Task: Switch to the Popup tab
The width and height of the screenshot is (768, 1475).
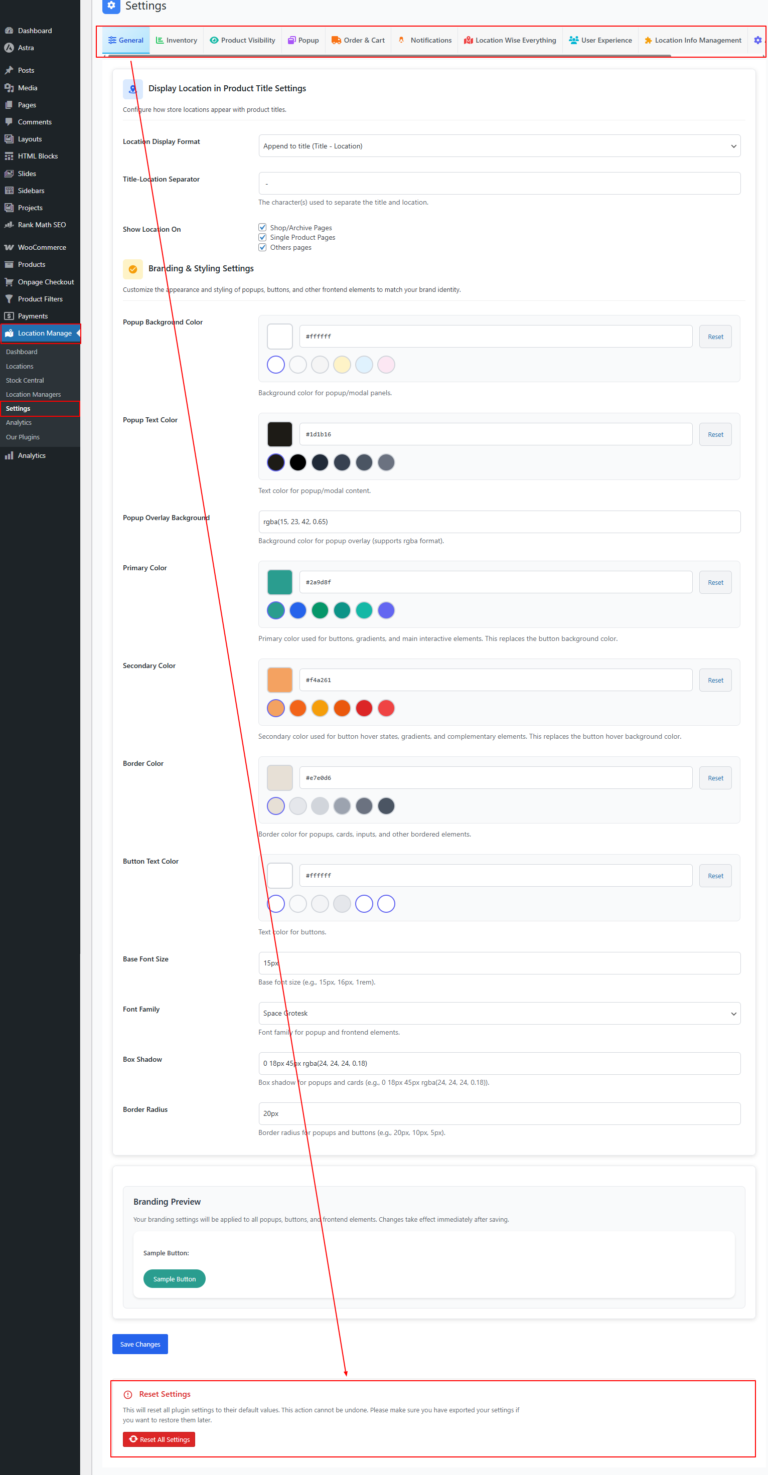Action: coord(303,41)
